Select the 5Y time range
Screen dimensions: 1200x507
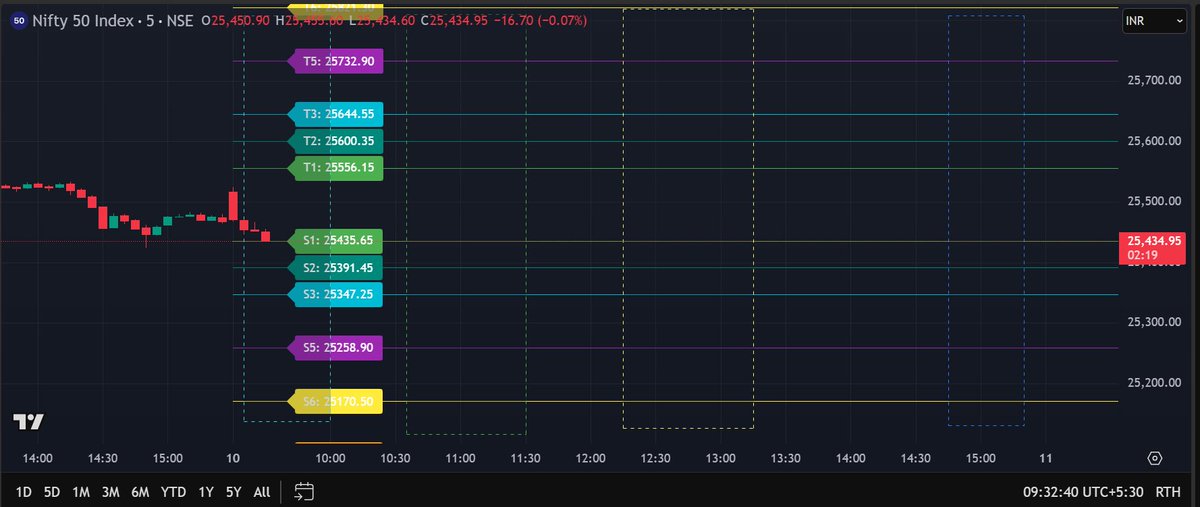click(x=233, y=492)
